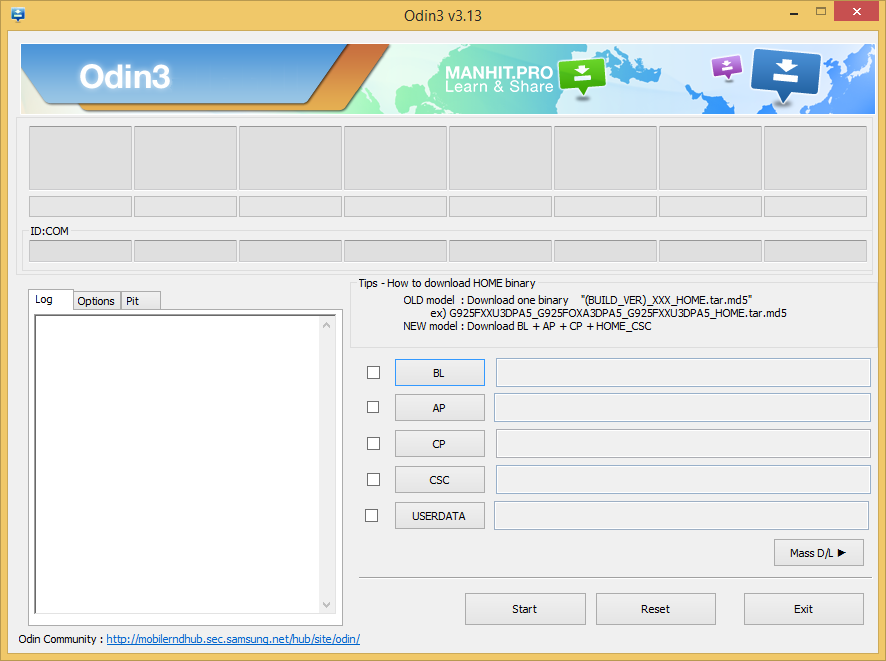Viewport: 886px width, 661px height.
Task: Click the MANHIT.PRO Learn & Share banner text
Action: coord(499,79)
